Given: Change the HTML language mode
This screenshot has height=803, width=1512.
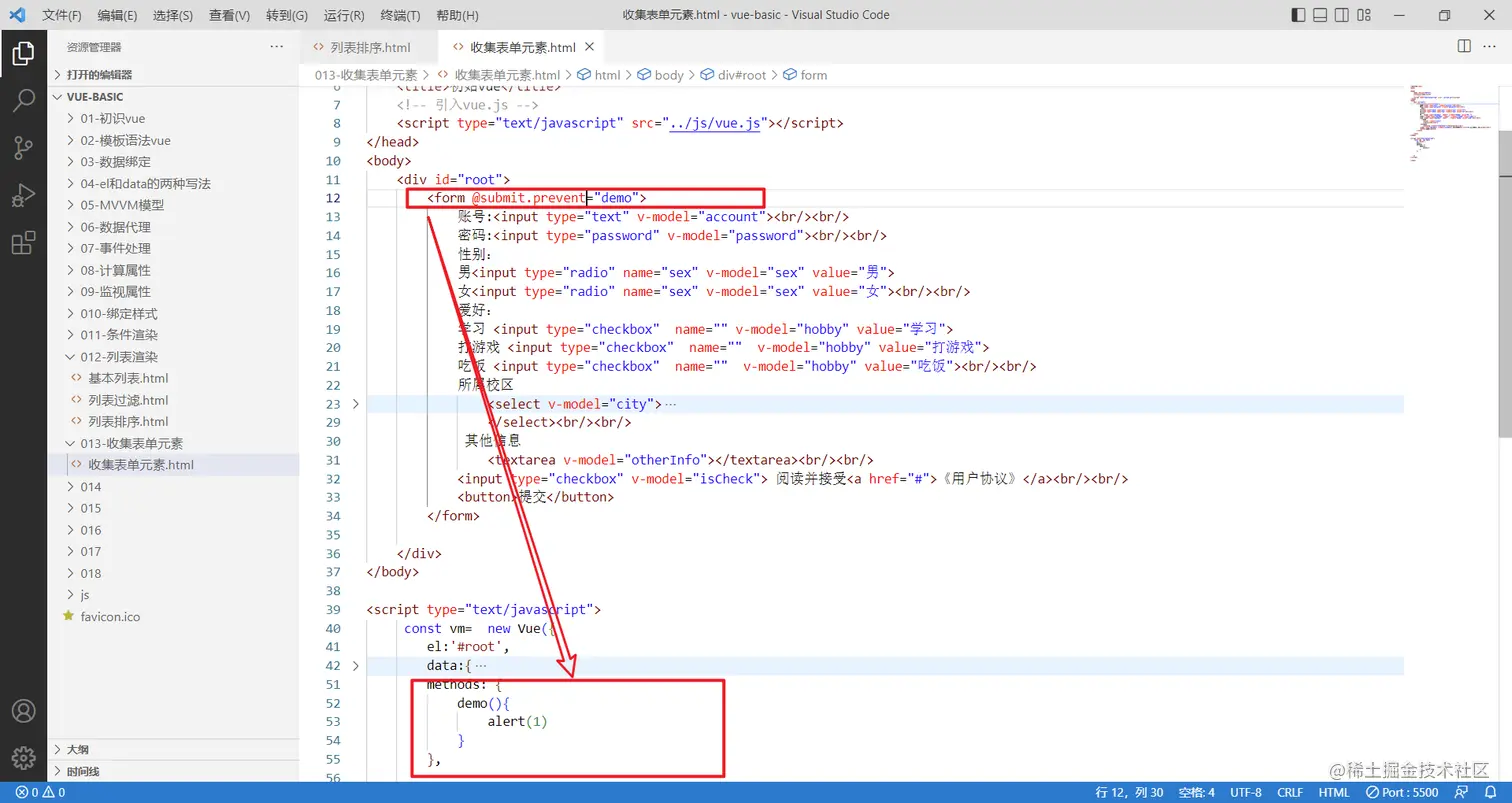Looking at the screenshot, I should click(1334, 792).
